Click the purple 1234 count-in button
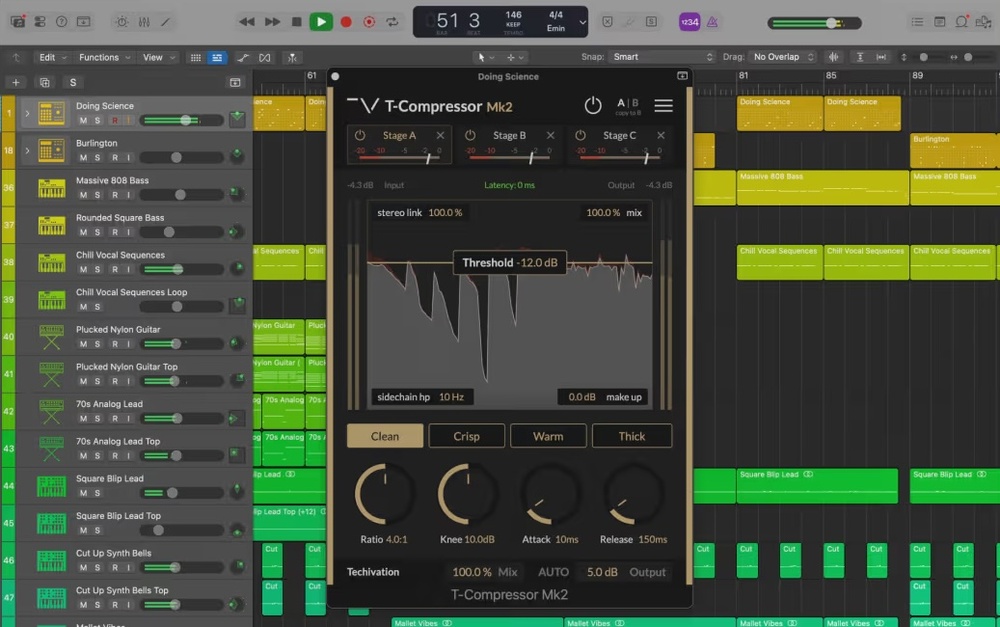This screenshot has height=627, width=1000. (x=689, y=21)
